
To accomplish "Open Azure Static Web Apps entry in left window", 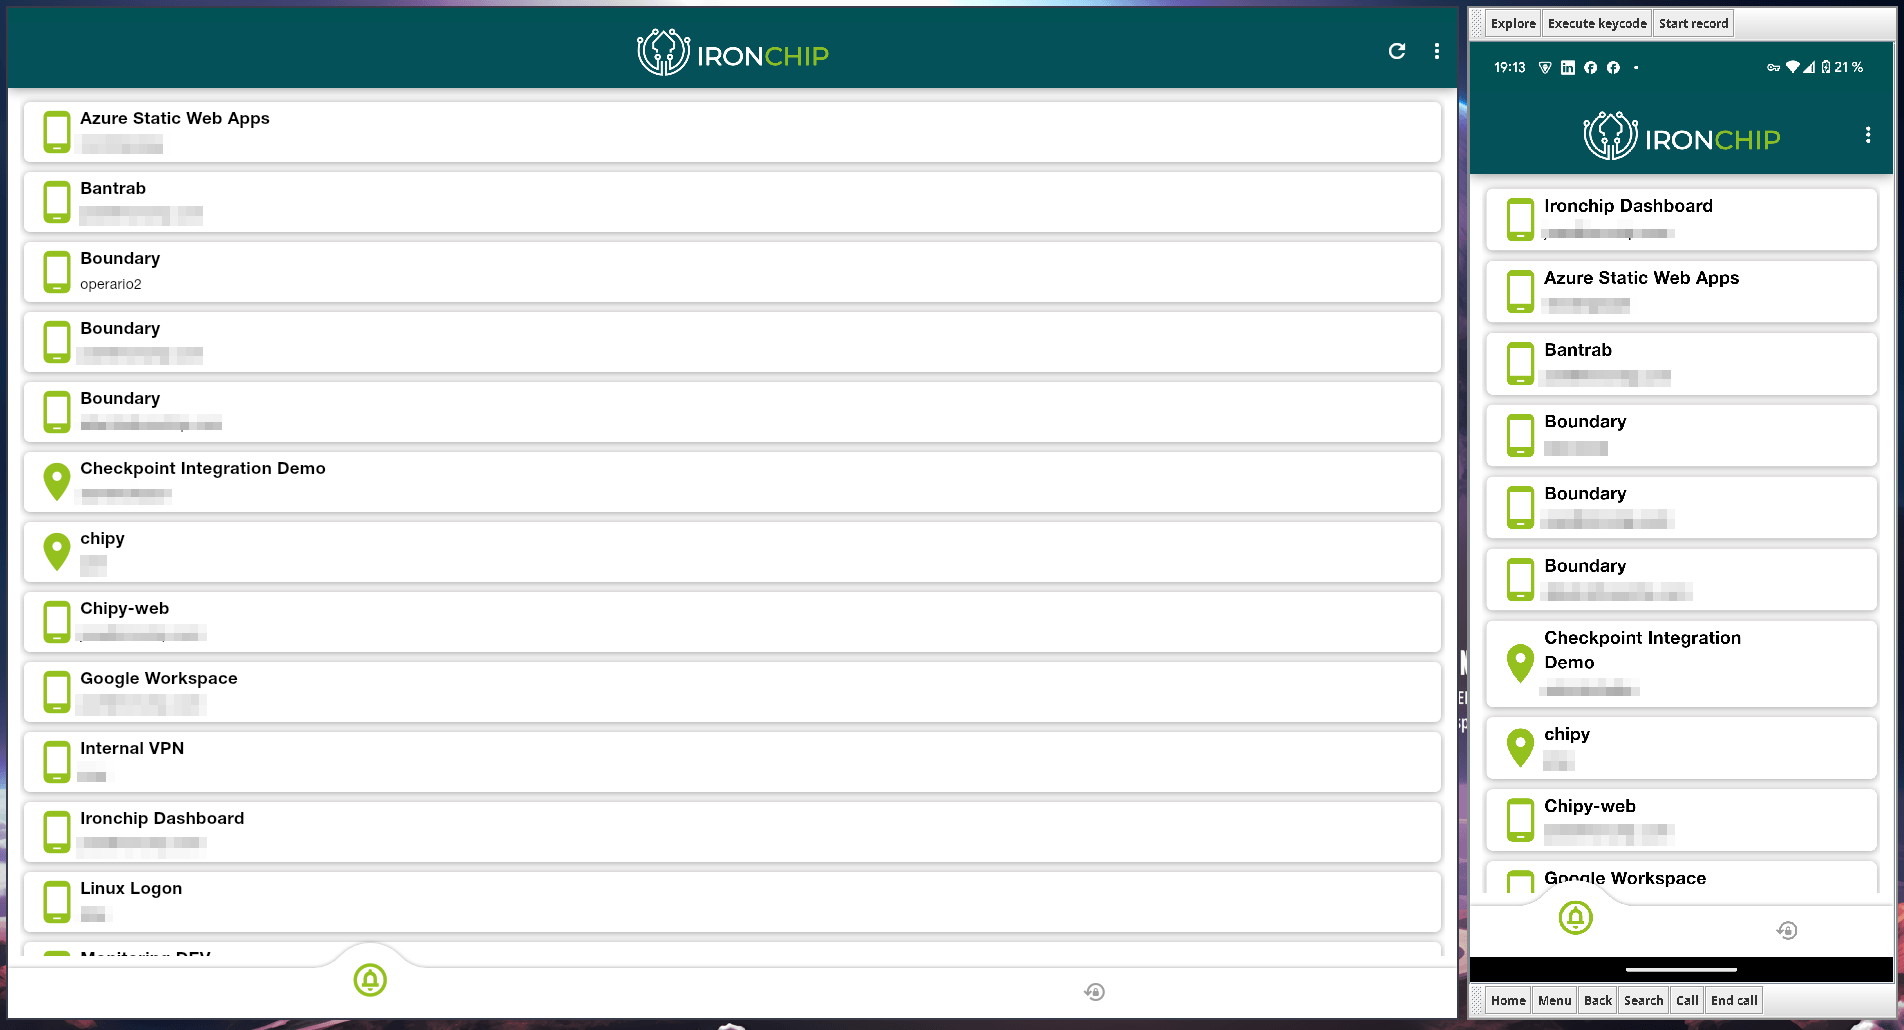I will click(x=732, y=132).
